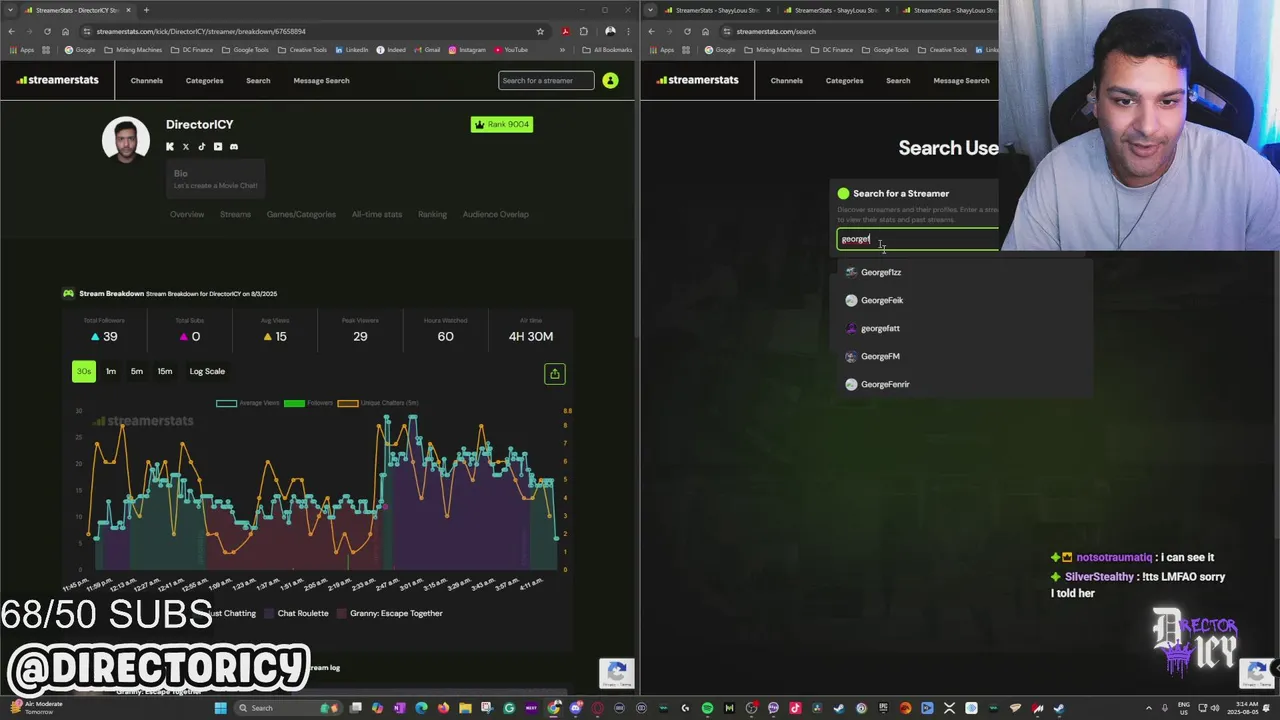Screen dimensions: 1280x720
Task: Select the 5m chart interval
Action: pyautogui.click(x=137, y=371)
